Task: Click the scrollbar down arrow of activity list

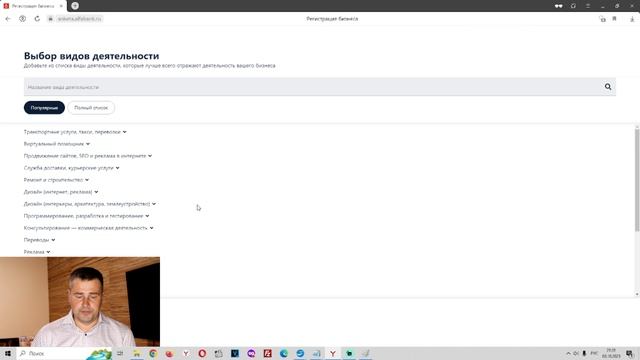Action: tap(637, 294)
